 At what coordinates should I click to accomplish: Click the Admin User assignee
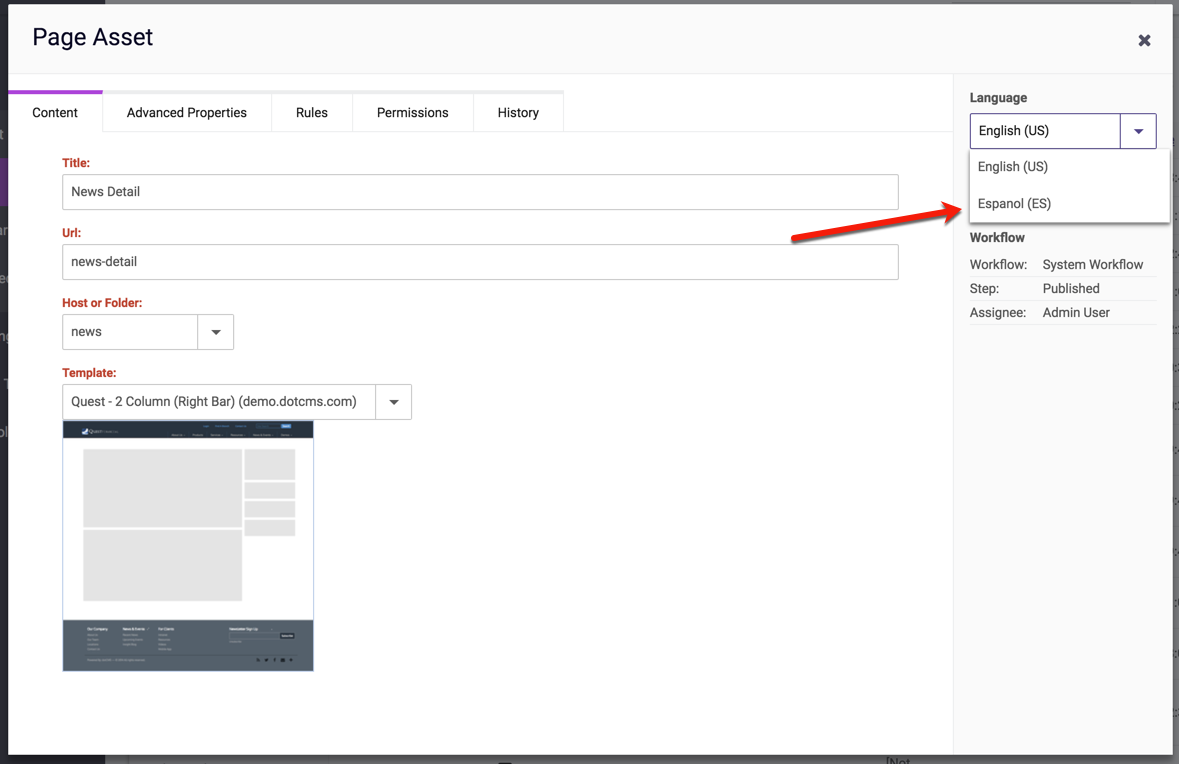point(1076,313)
